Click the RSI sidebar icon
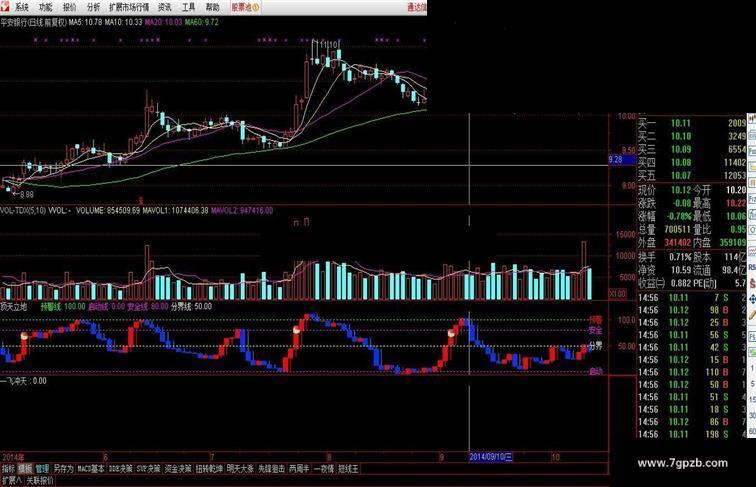756x487 pixels. pos(752,267)
